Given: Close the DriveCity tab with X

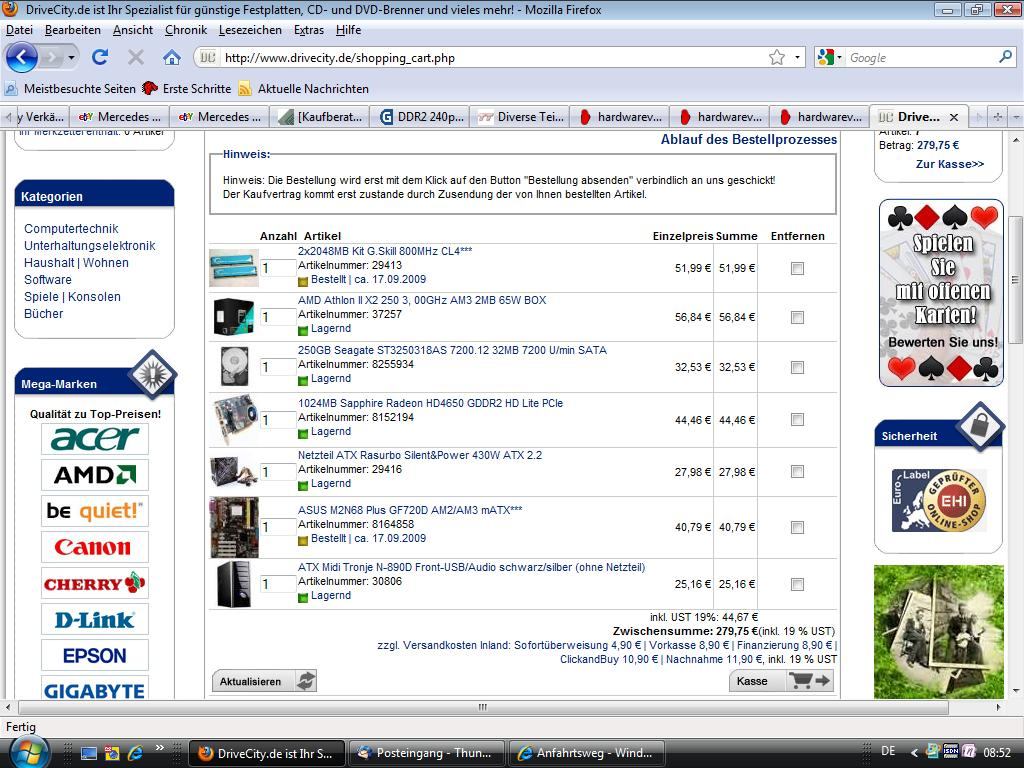Looking at the screenshot, I should tap(953, 117).
